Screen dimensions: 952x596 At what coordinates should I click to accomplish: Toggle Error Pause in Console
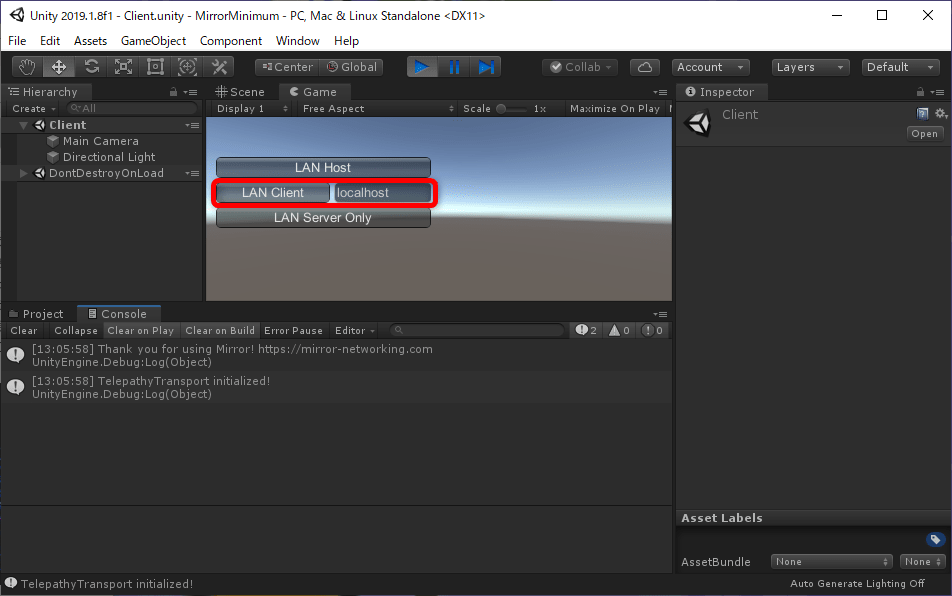(293, 330)
